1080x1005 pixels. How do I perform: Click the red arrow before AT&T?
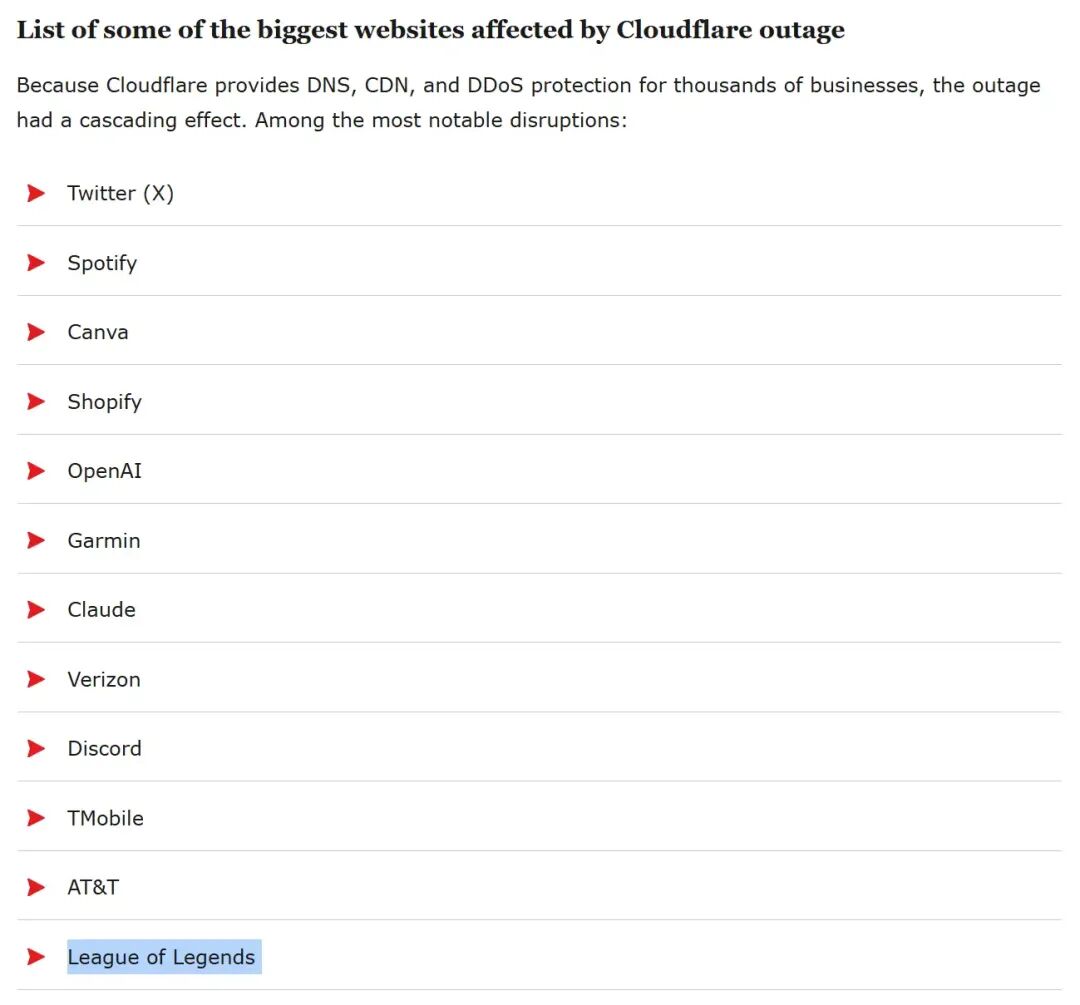(x=36, y=887)
